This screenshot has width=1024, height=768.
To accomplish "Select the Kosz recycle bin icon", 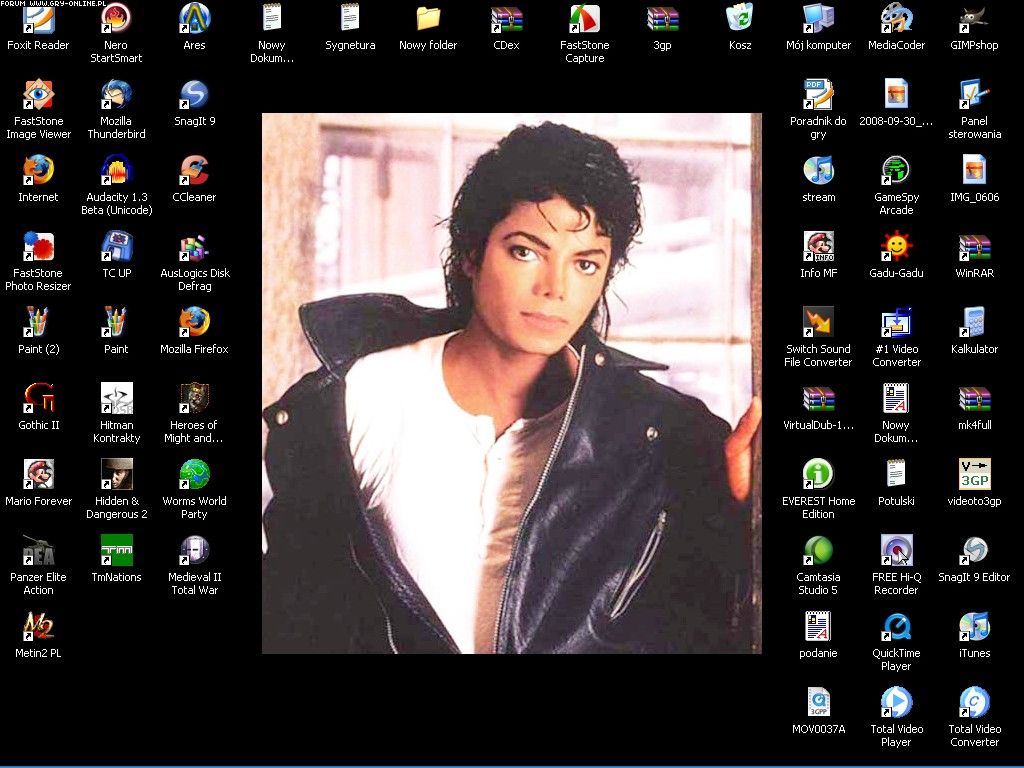I will (x=741, y=19).
